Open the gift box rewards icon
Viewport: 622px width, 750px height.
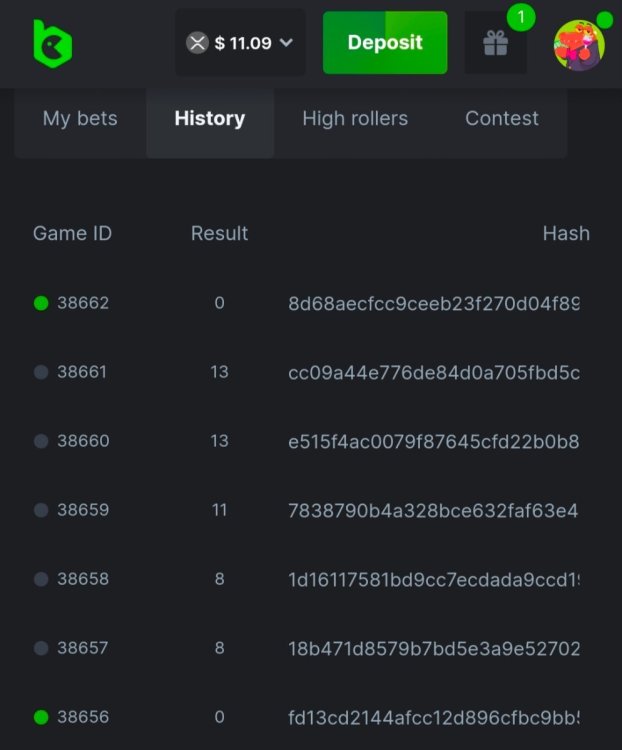[x=496, y=43]
